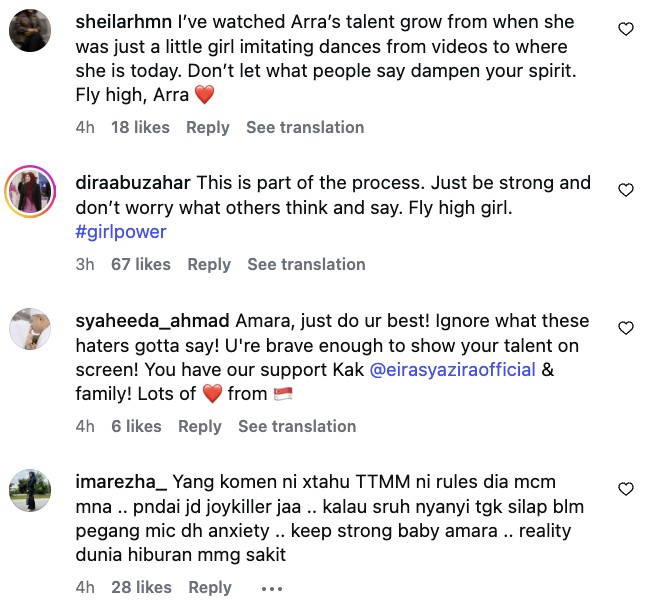The image size is (648, 610).
Task: View diraabuzahar's story ring avatar
Action: [x=30, y=192]
